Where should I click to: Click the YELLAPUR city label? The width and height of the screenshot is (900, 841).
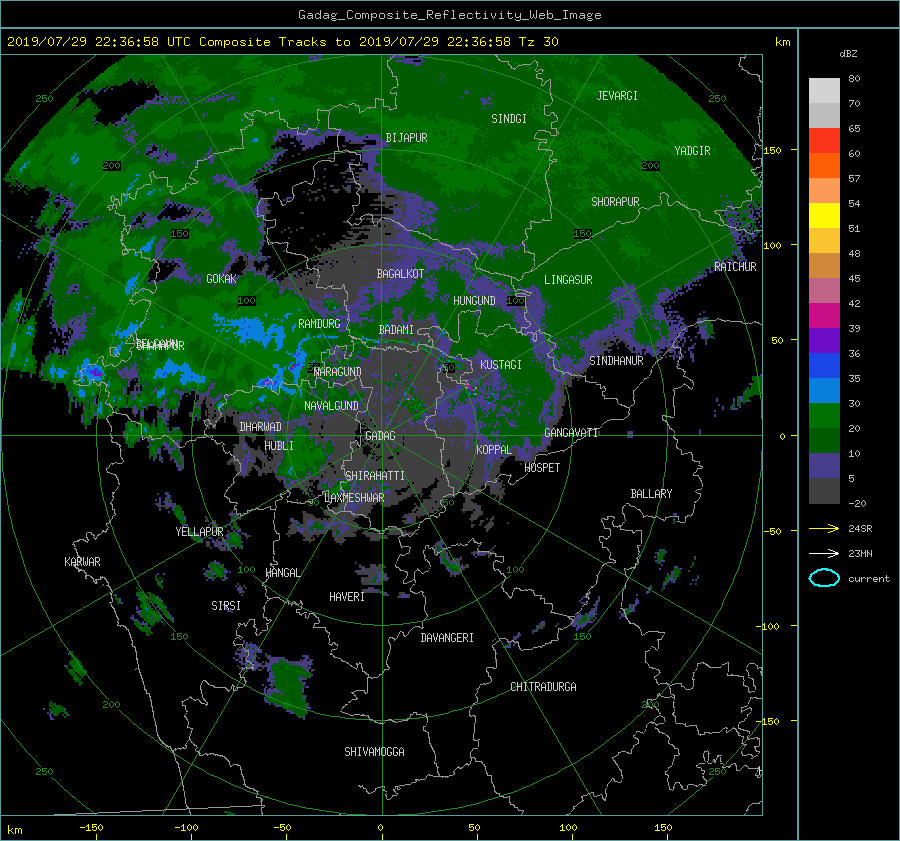point(199,532)
